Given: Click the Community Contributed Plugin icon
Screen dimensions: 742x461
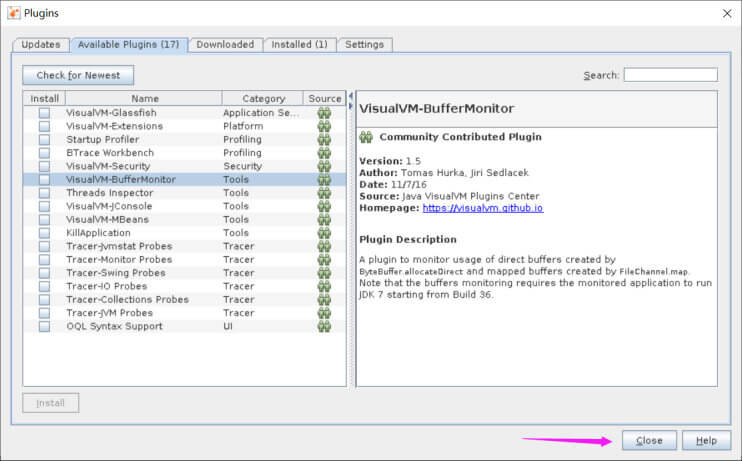Looking at the screenshot, I should click(x=366, y=137).
